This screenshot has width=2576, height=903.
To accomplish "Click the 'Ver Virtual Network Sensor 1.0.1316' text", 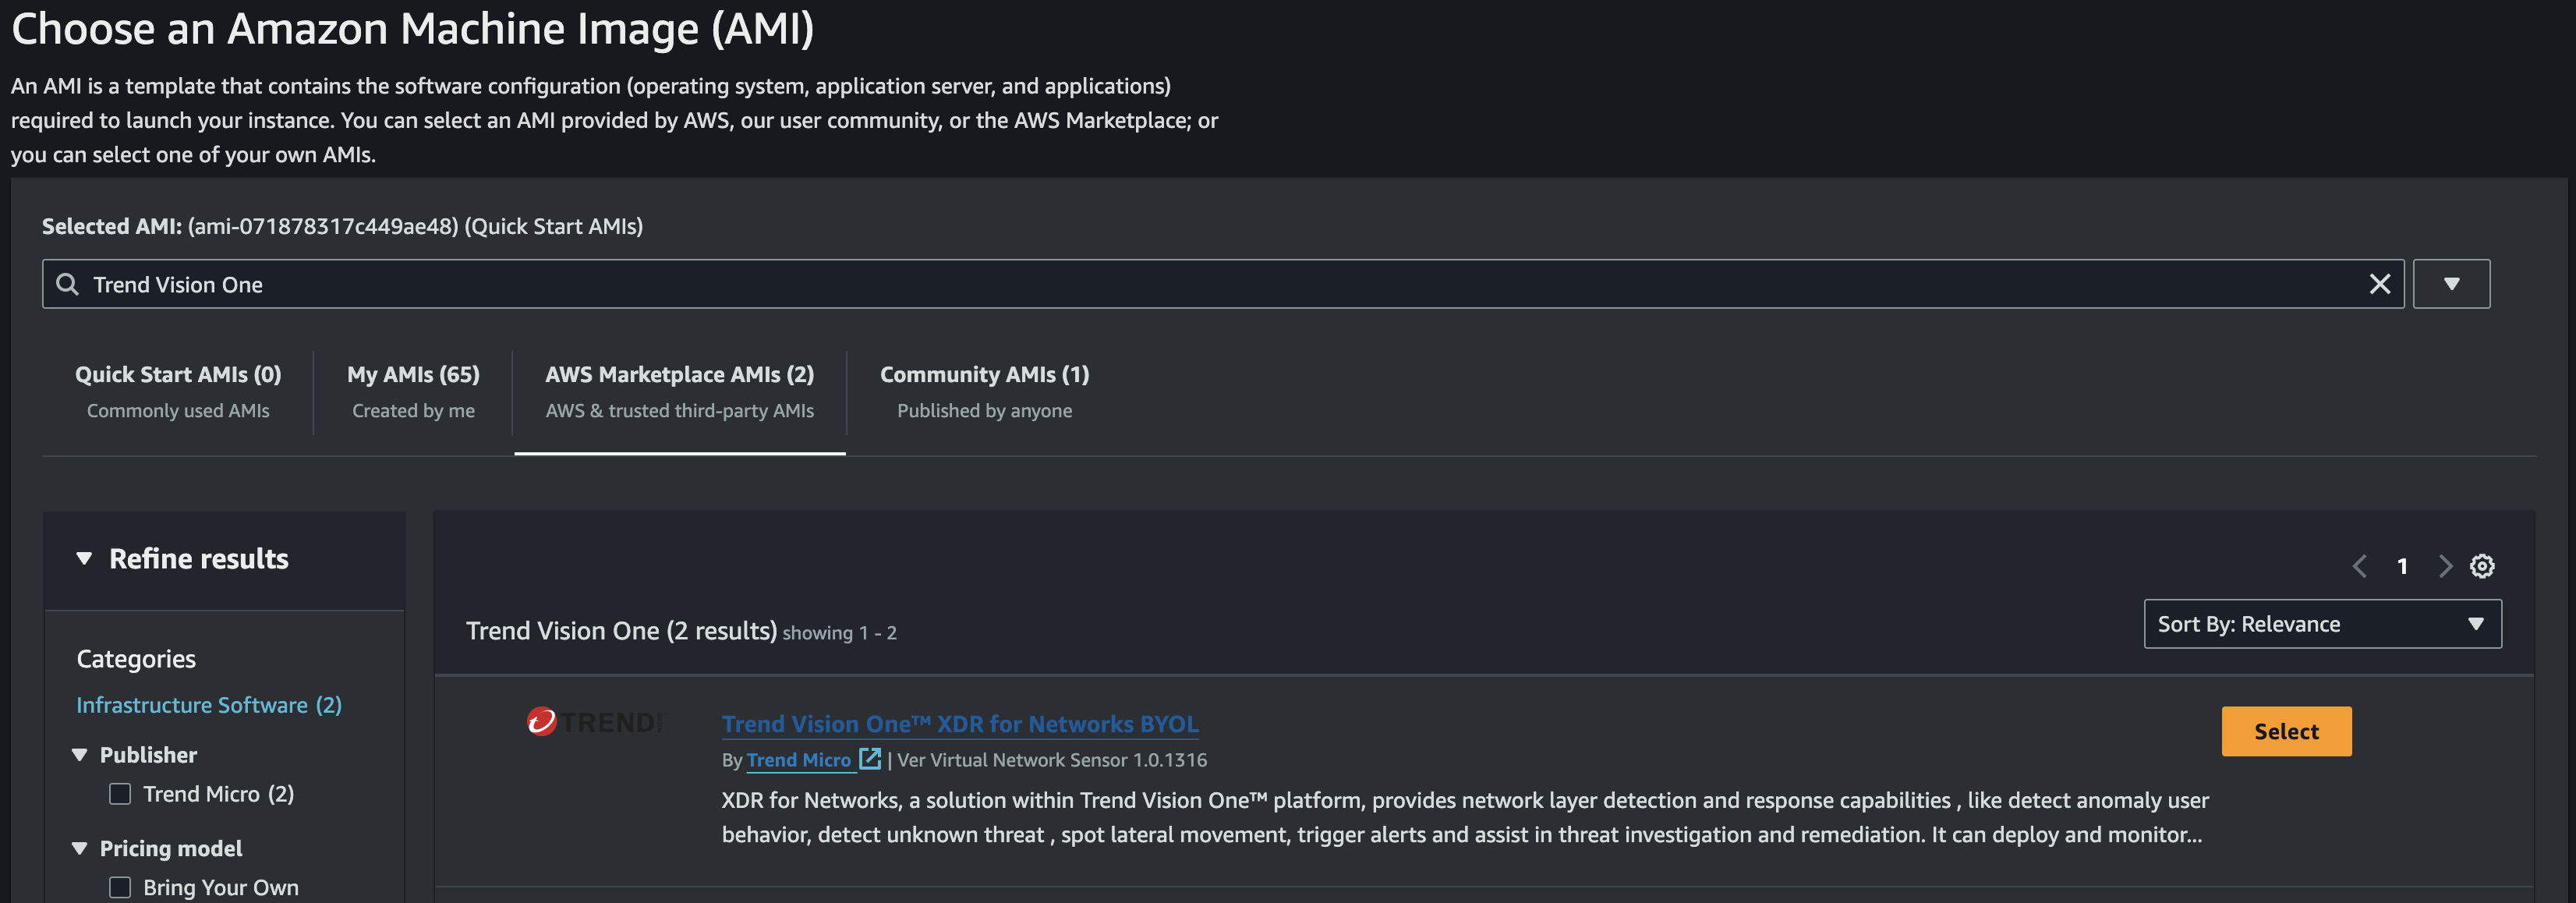I will 1052,760.
